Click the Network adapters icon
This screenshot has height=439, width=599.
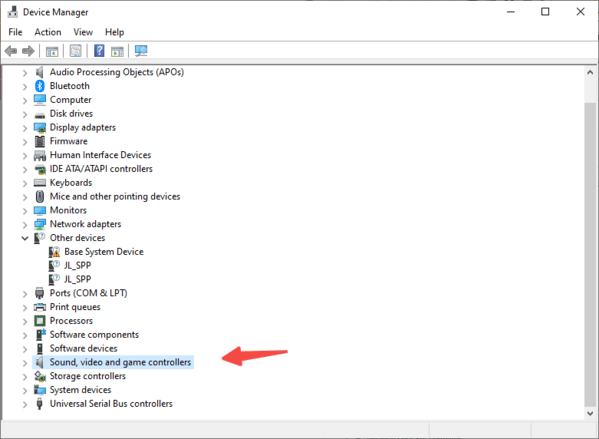pos(40,224)
